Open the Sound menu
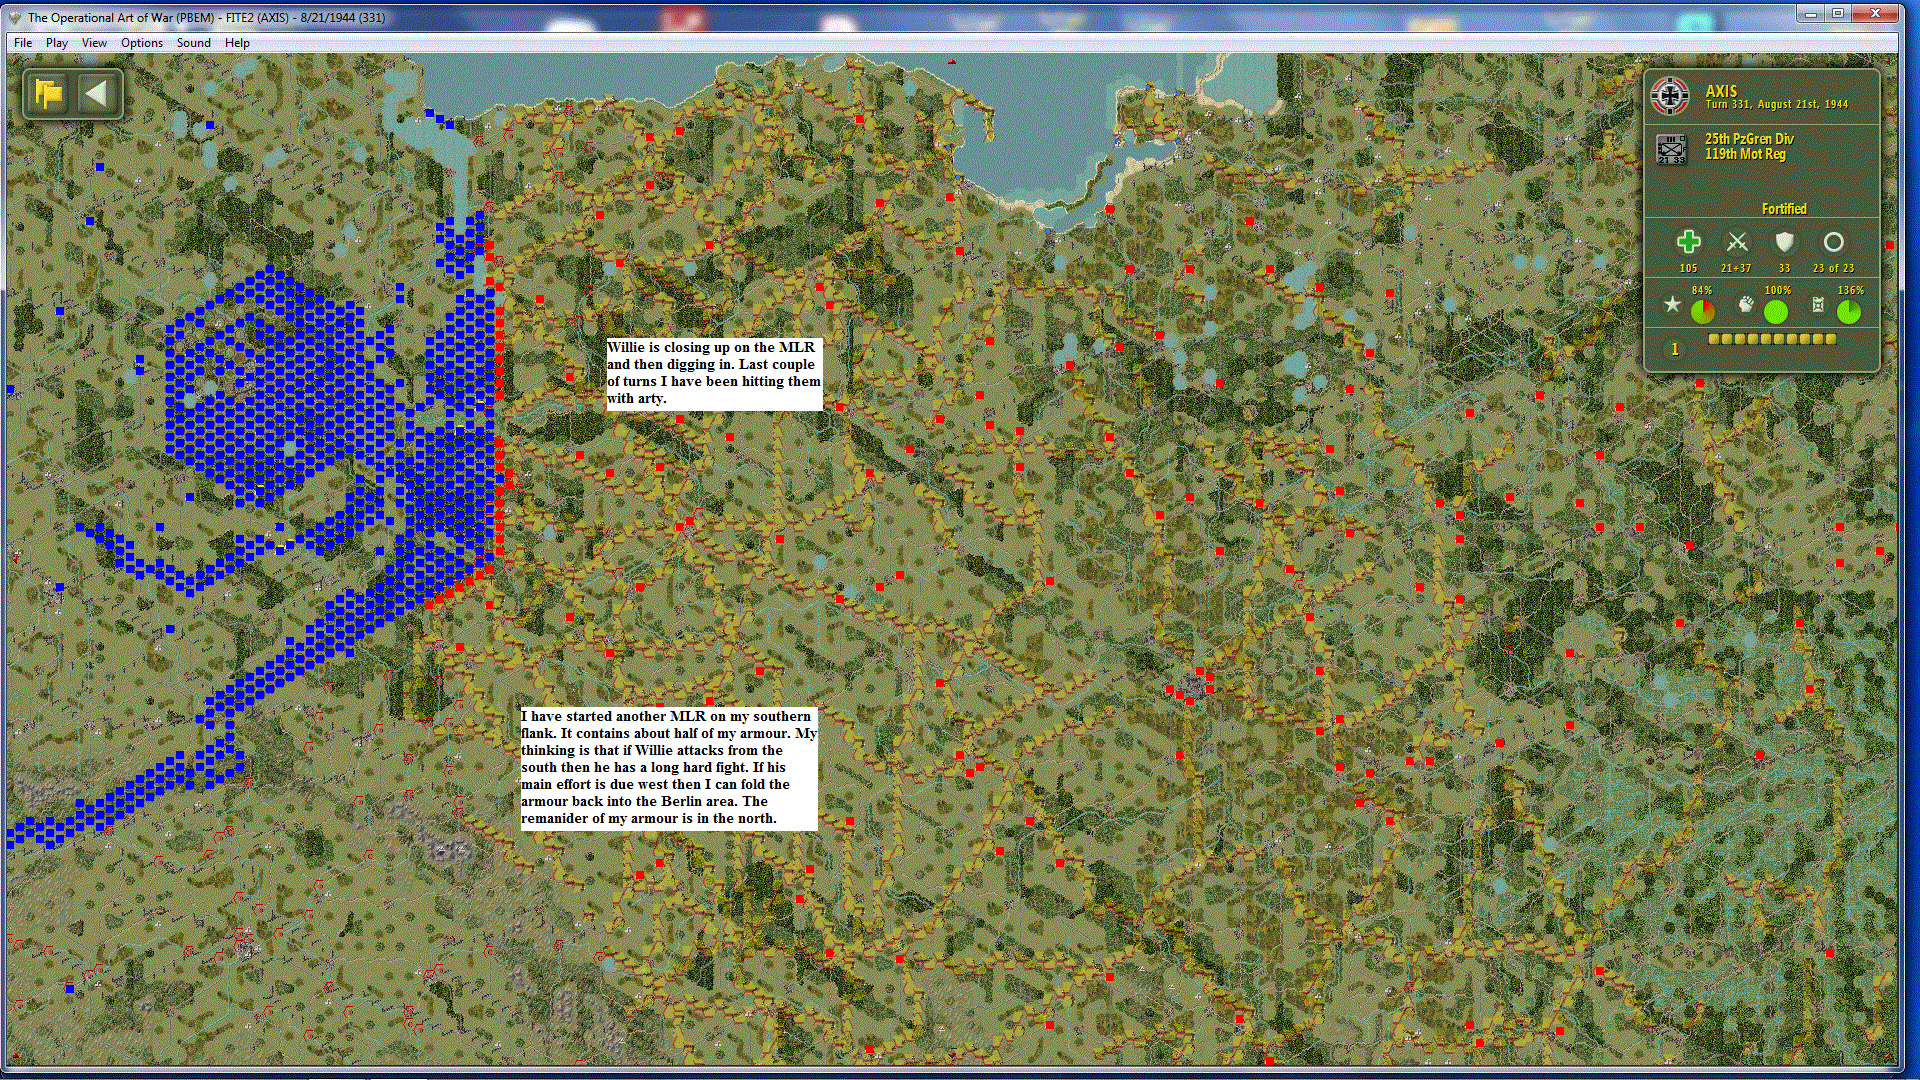Screen dimensions: 1920x1080 [193, 43]
